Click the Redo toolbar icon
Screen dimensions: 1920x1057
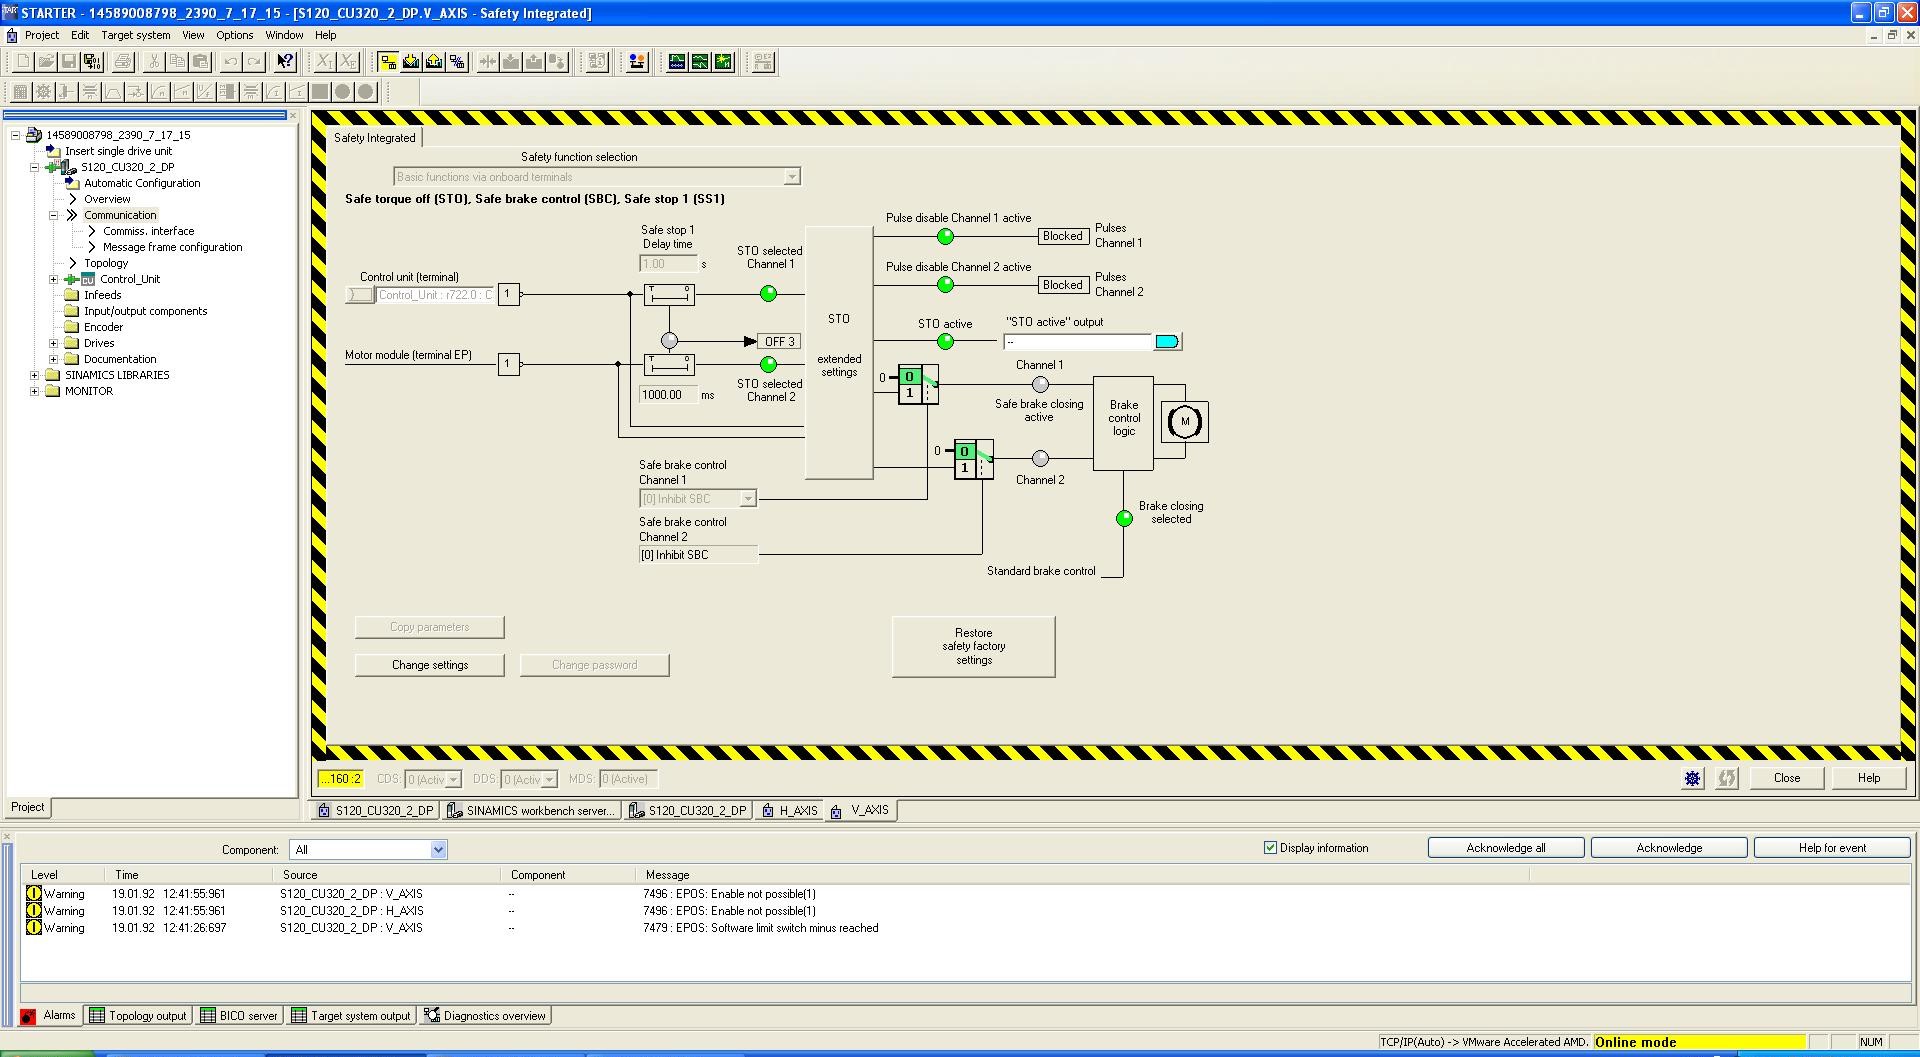254,62
